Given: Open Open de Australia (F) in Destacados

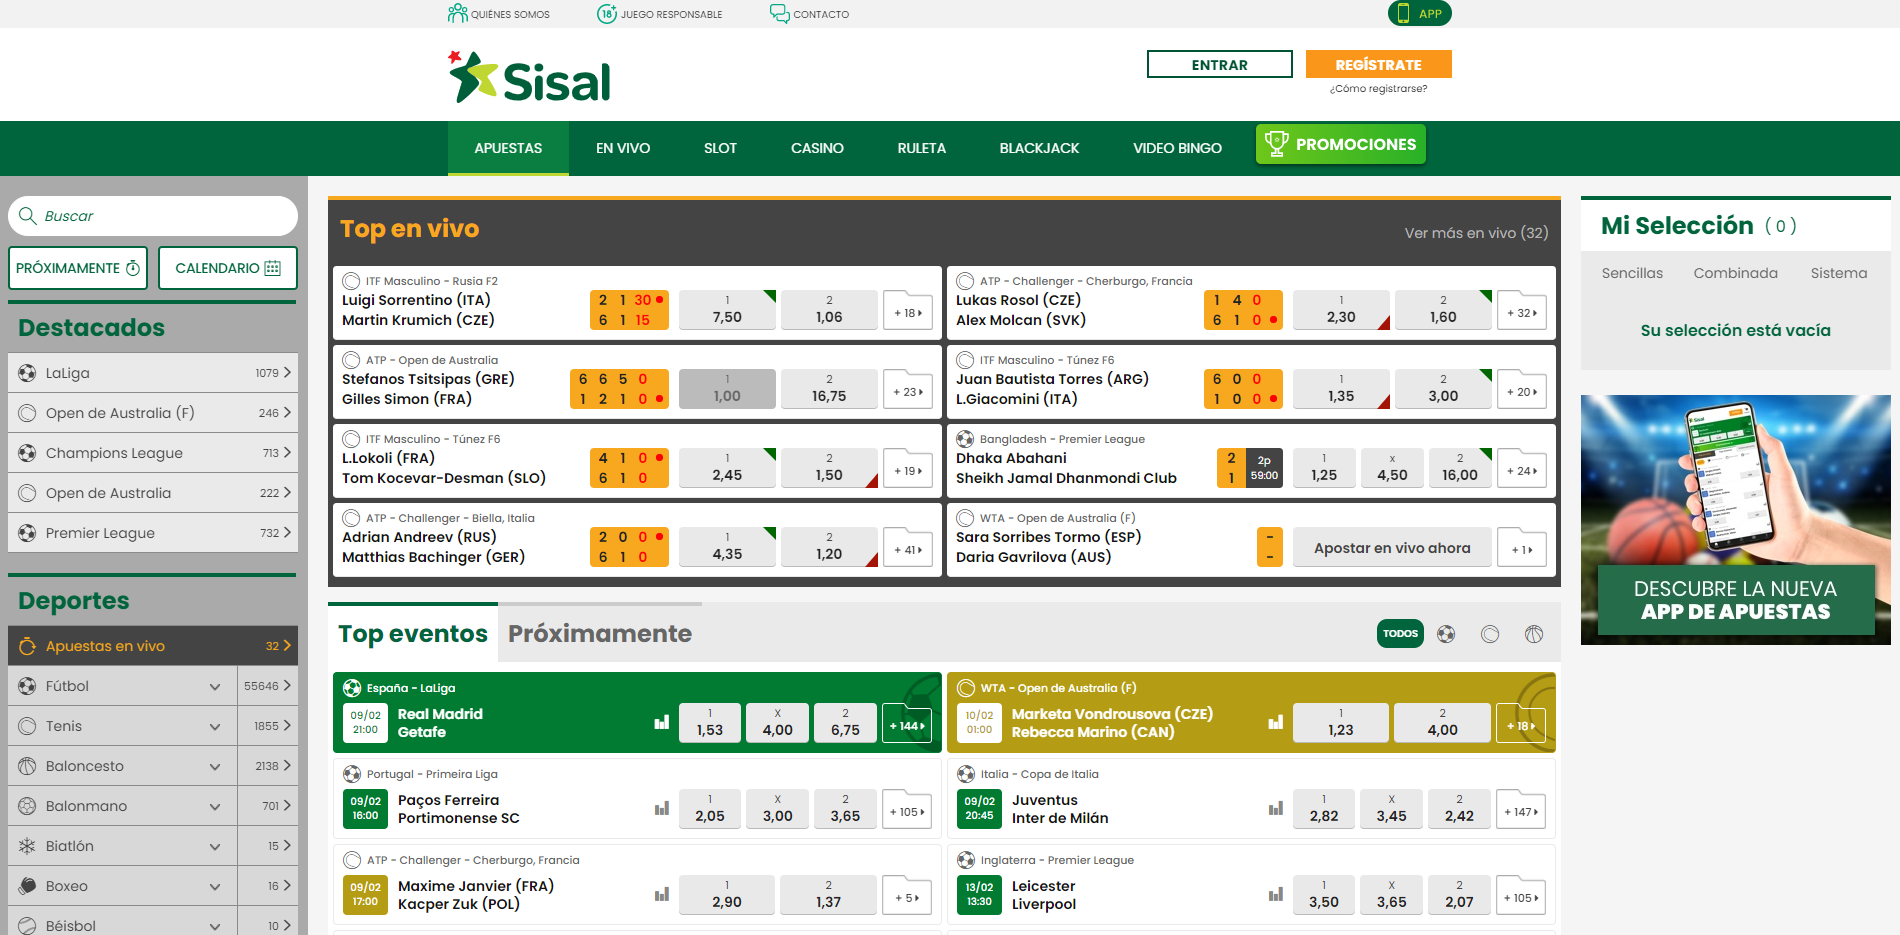Looking at the screenshot, I should tap(153, 413).
